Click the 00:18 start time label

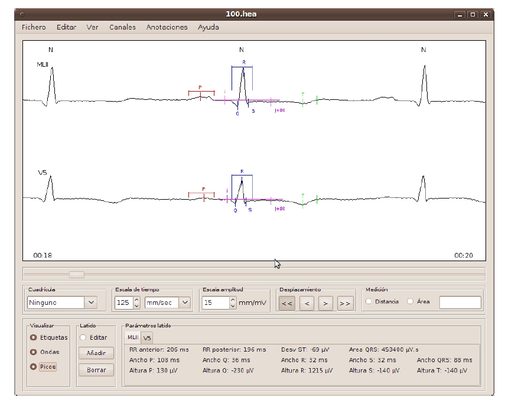click(42, 255)
